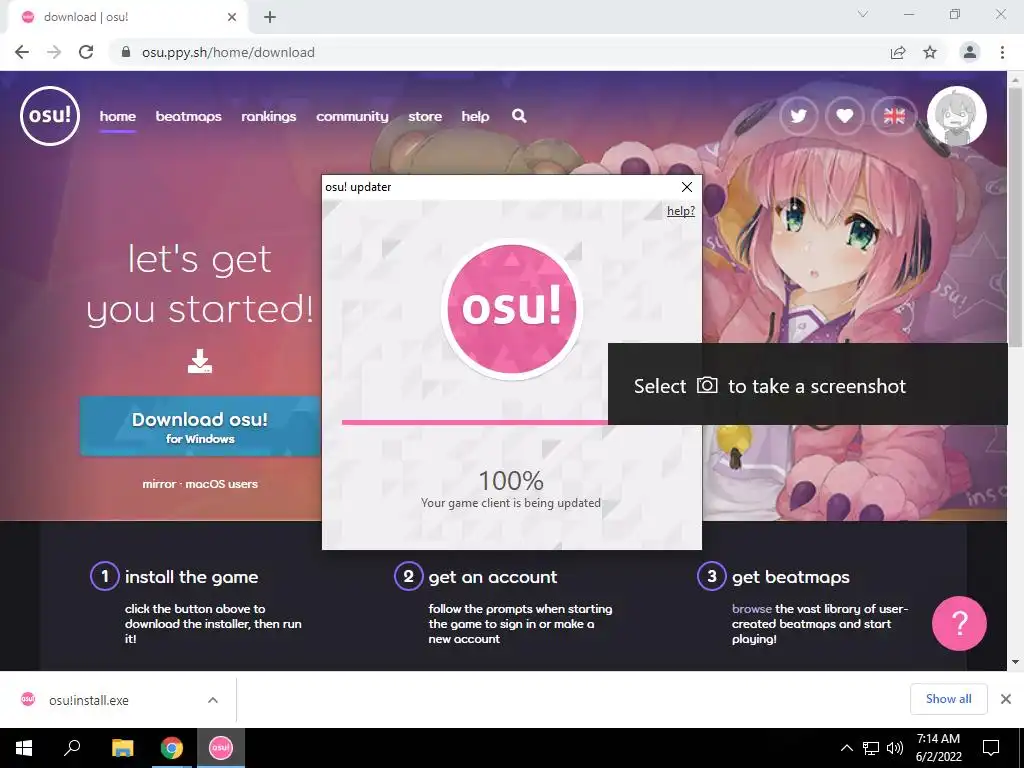Viewport: 1024px width, 768px height.
Task: Bookmark this page with star icon
Action: click(930, 52)
